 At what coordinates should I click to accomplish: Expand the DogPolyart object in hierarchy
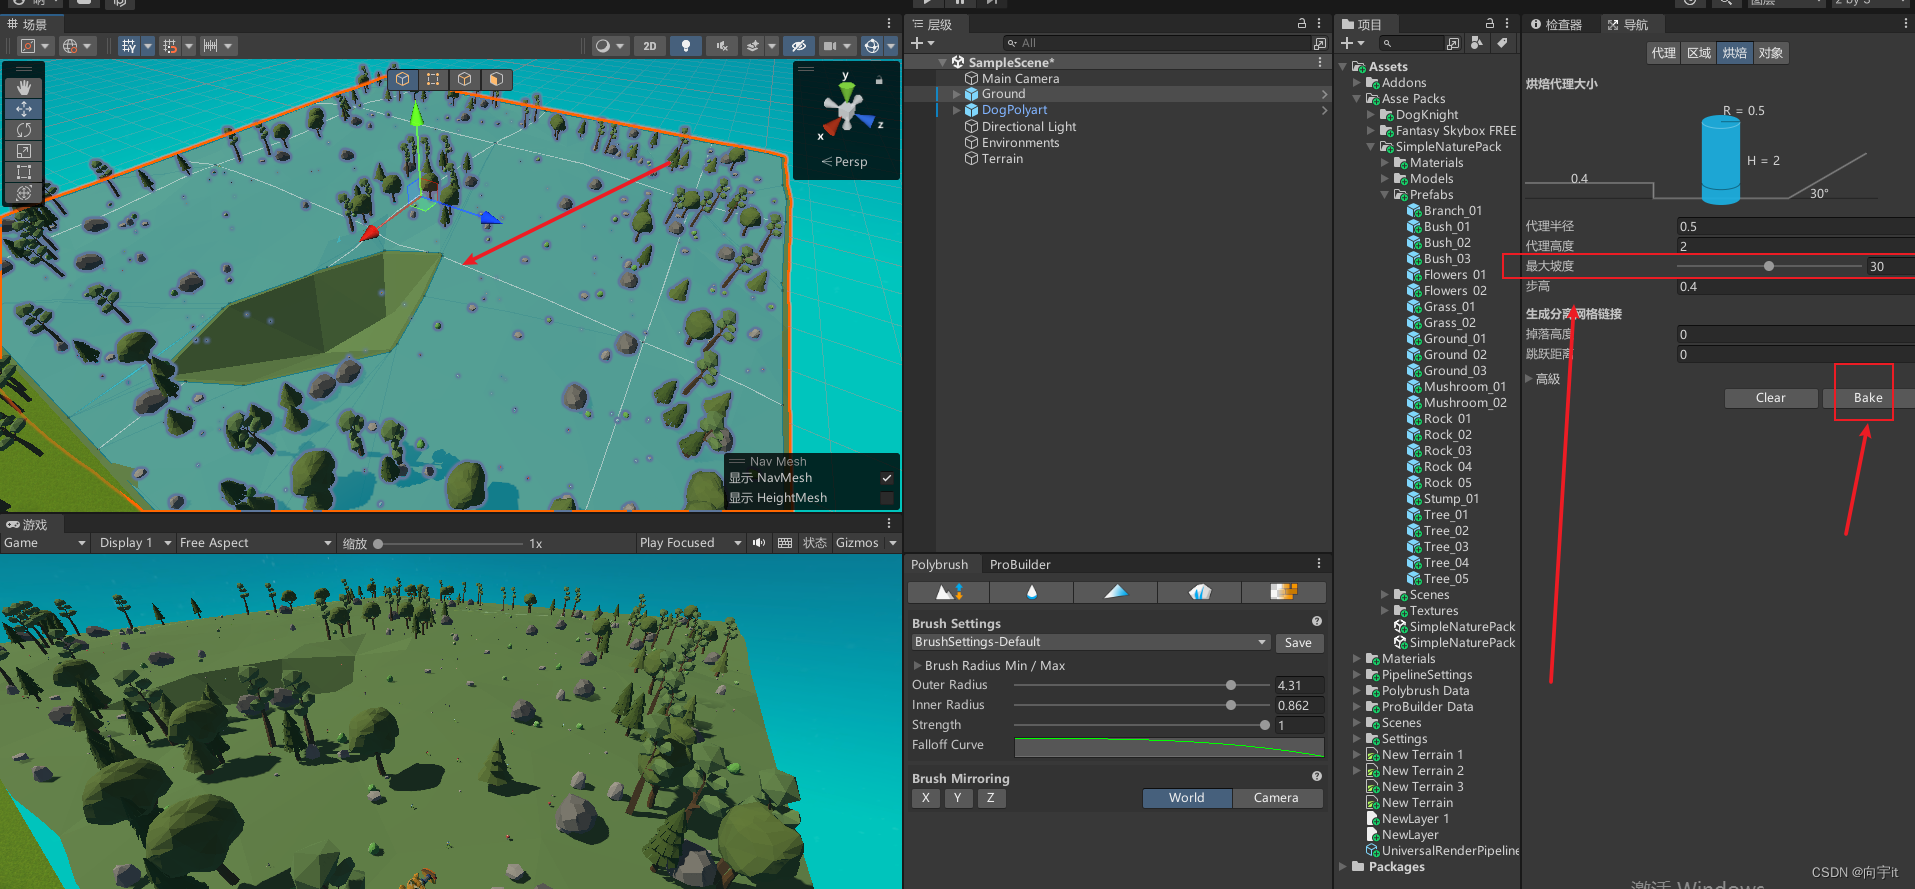tap(956, 110)
